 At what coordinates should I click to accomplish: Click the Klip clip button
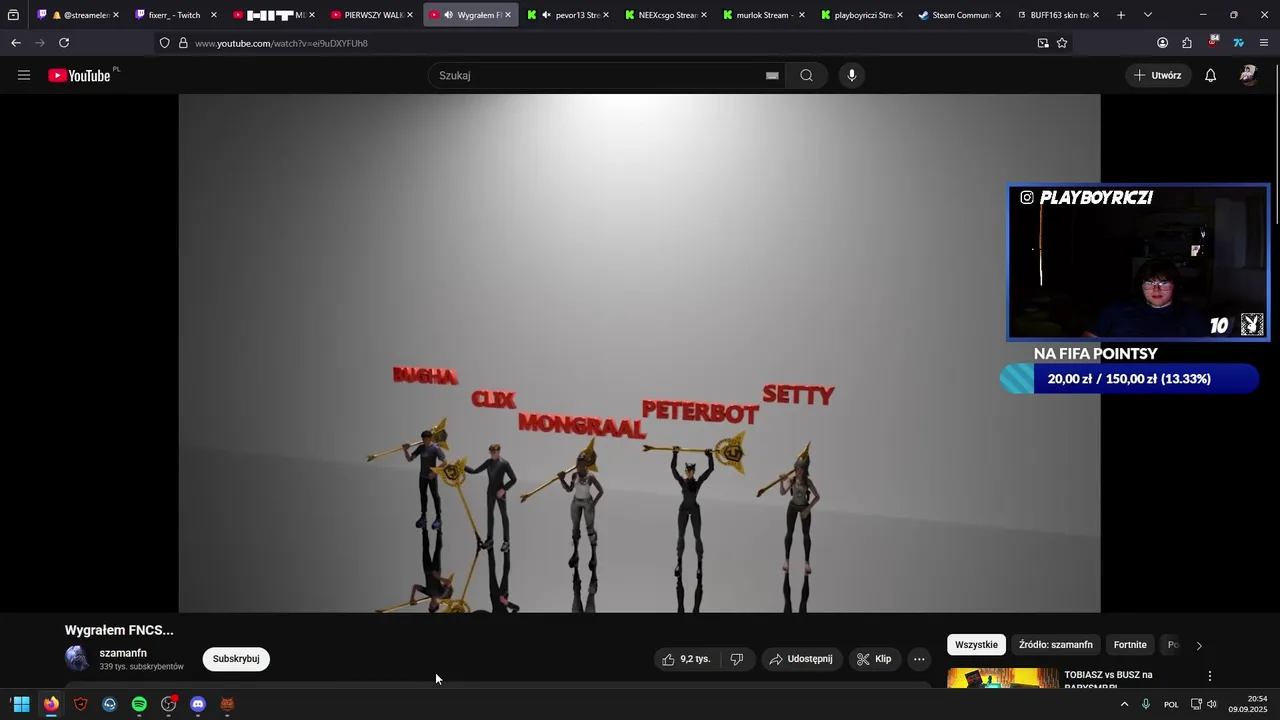(874, 659)
